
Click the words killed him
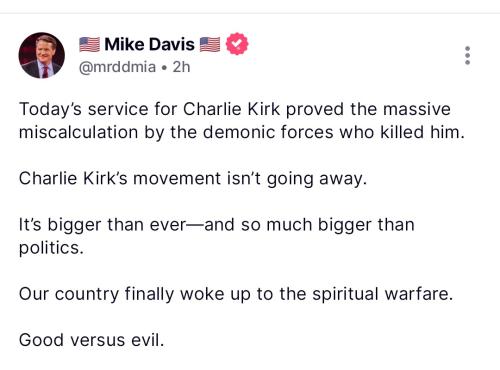click(x=422, y=132)
